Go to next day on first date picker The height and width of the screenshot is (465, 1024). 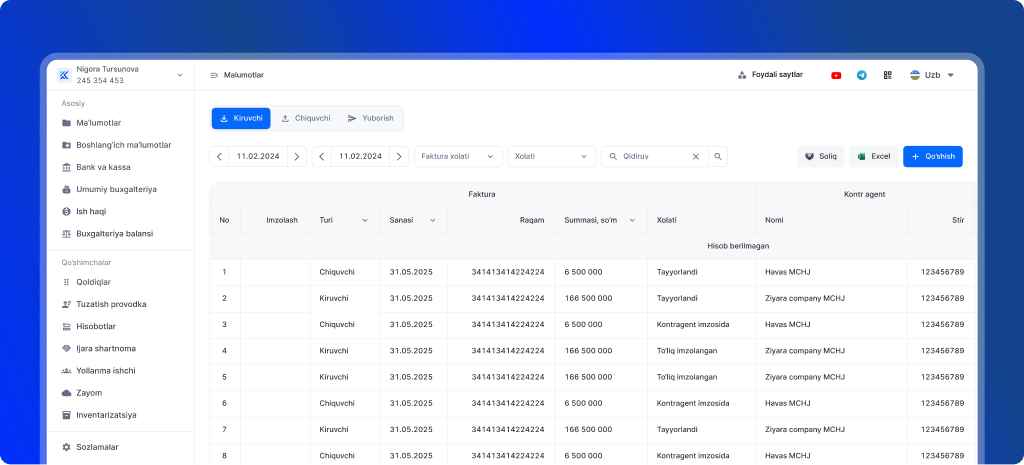pos(296,157)
